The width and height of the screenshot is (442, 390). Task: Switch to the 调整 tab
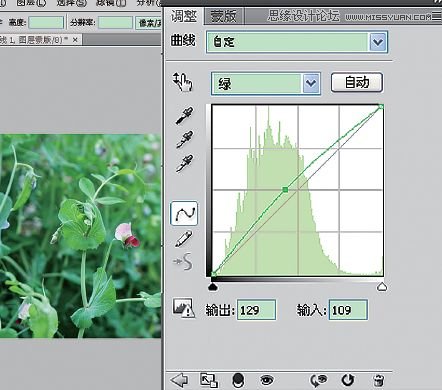click(x=184, y=16)
